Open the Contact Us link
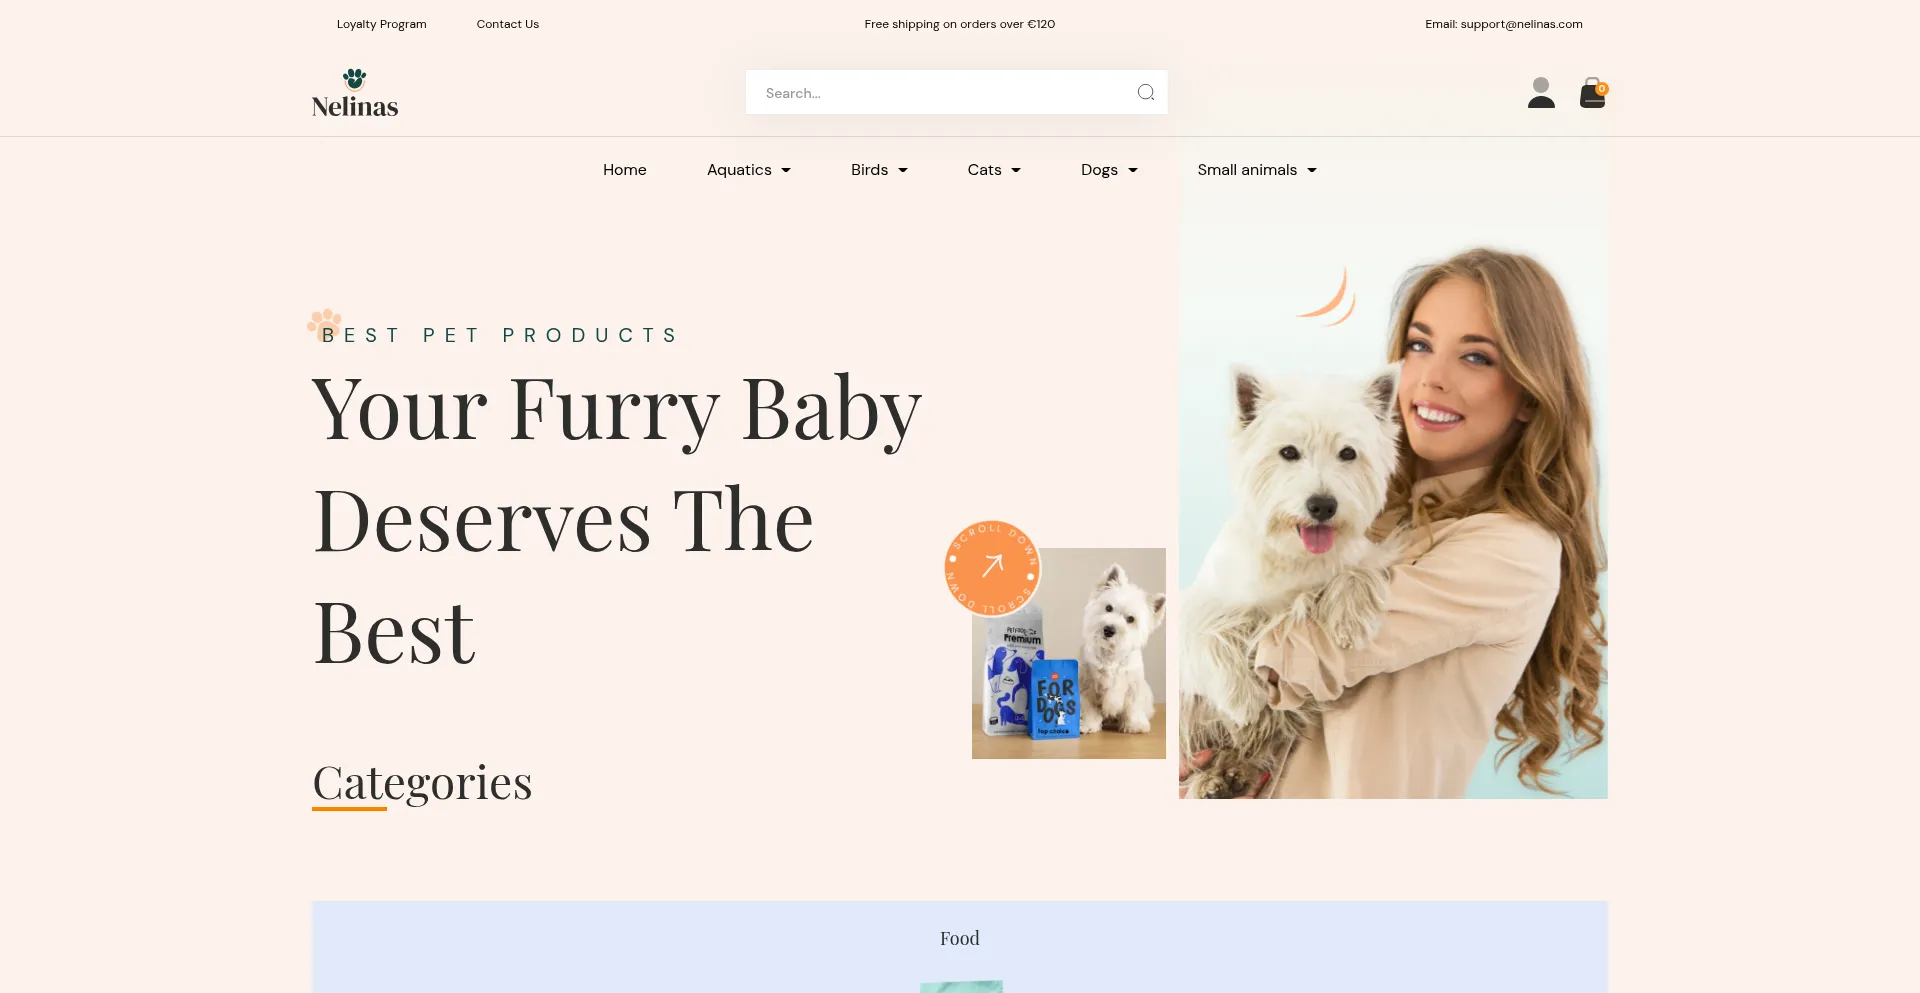Image resolution: width=1920 pixels, height=993 pixels. pyautogui.click(x=508, y=24)
